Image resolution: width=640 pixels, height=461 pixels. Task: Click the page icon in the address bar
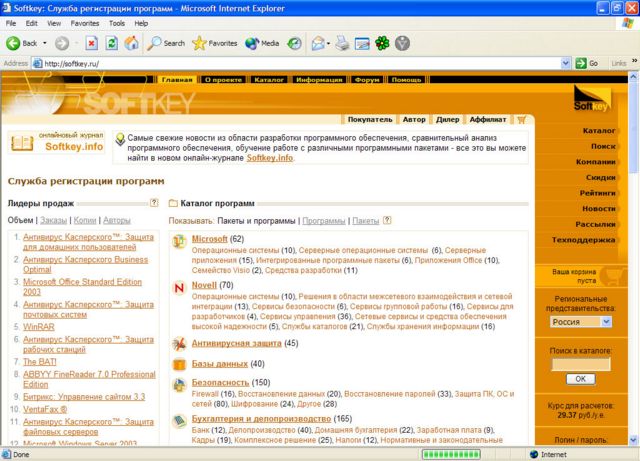[x=38, y=63]
